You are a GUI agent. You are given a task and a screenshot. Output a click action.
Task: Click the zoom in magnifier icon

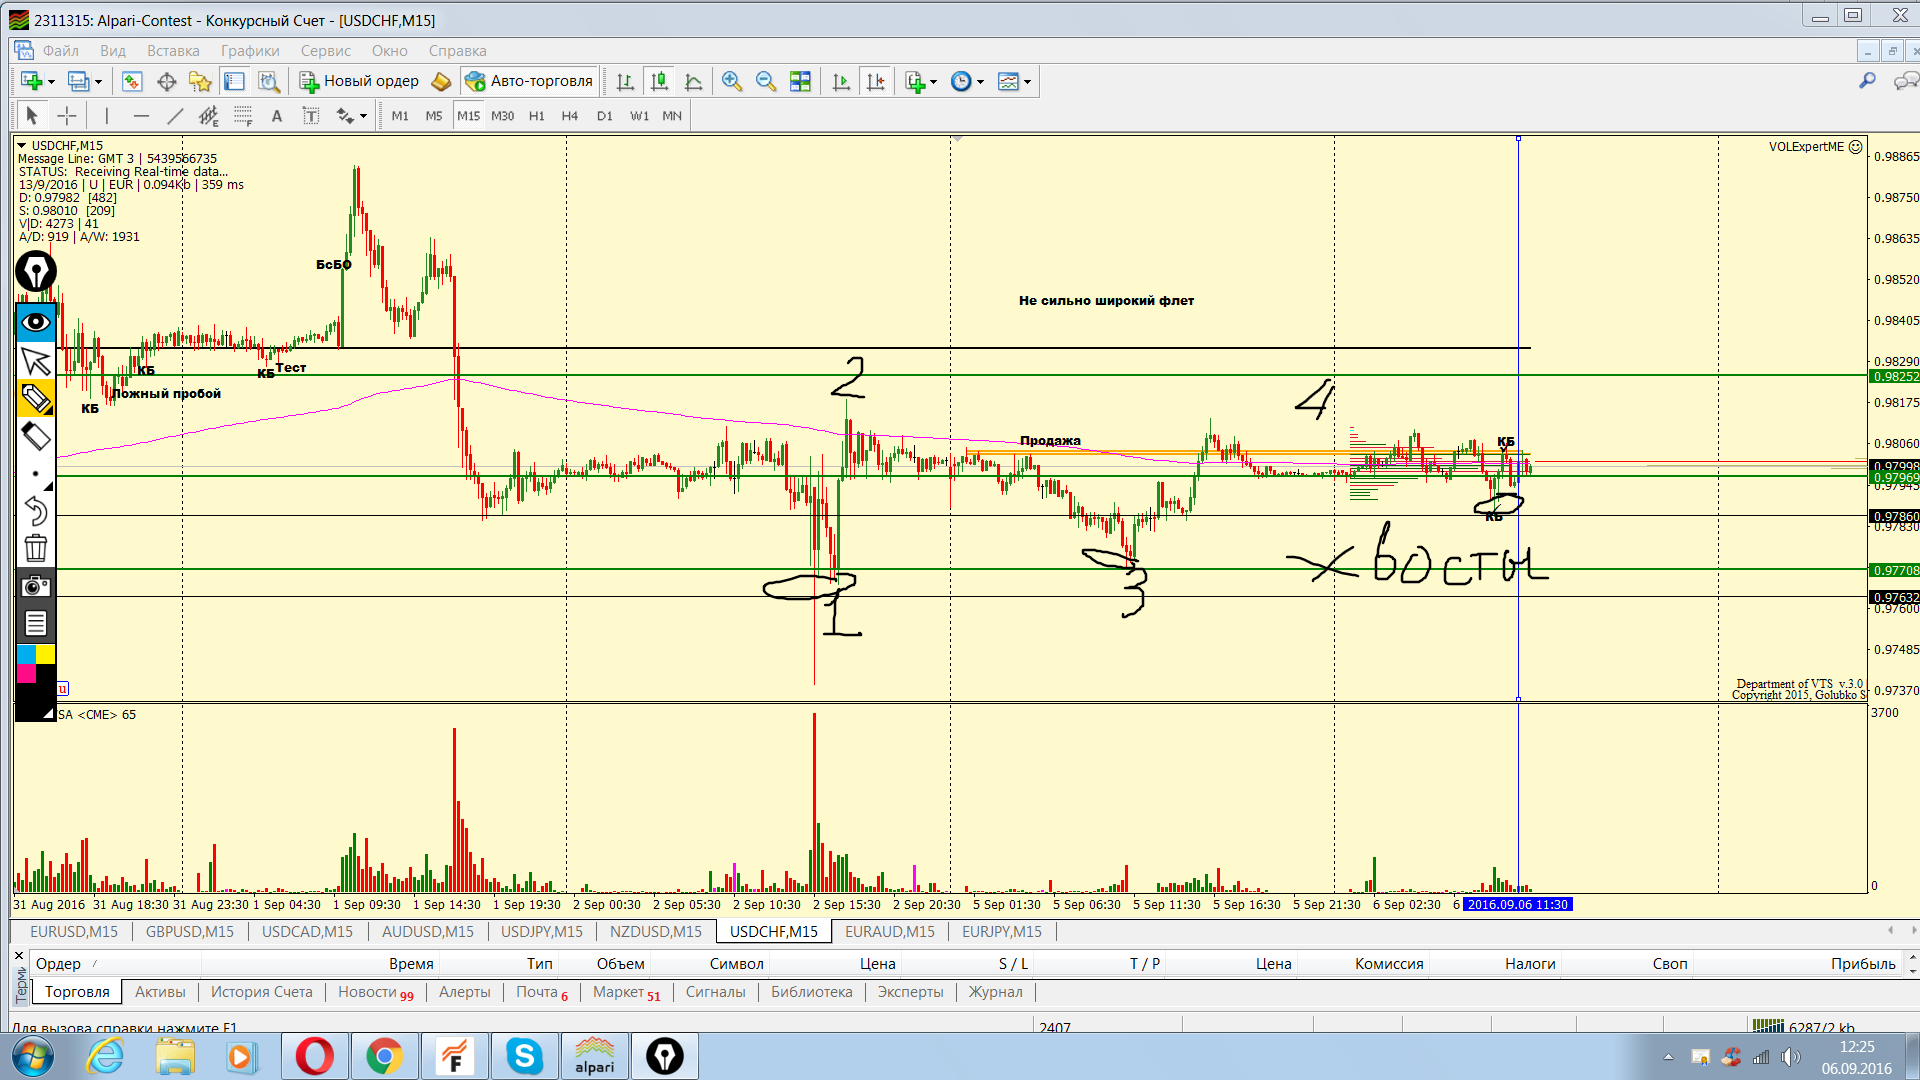tap(732, 82)
